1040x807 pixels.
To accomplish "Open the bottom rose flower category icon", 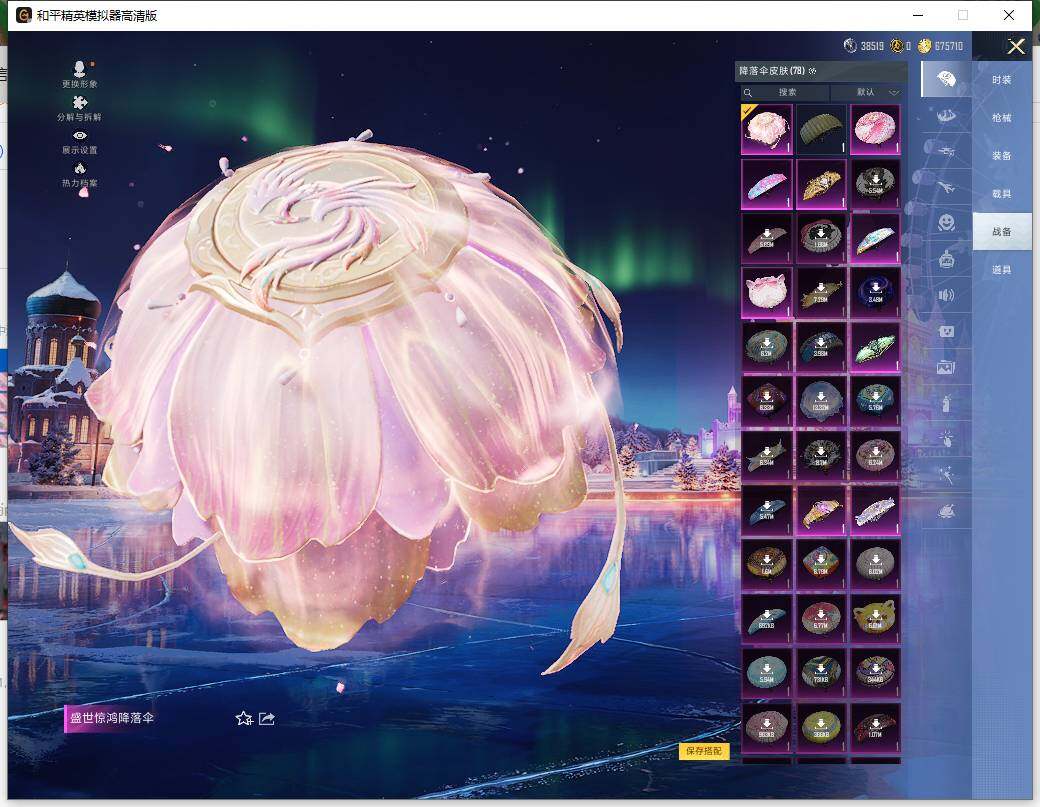I will pyautogui.click(x=946, y=511).
